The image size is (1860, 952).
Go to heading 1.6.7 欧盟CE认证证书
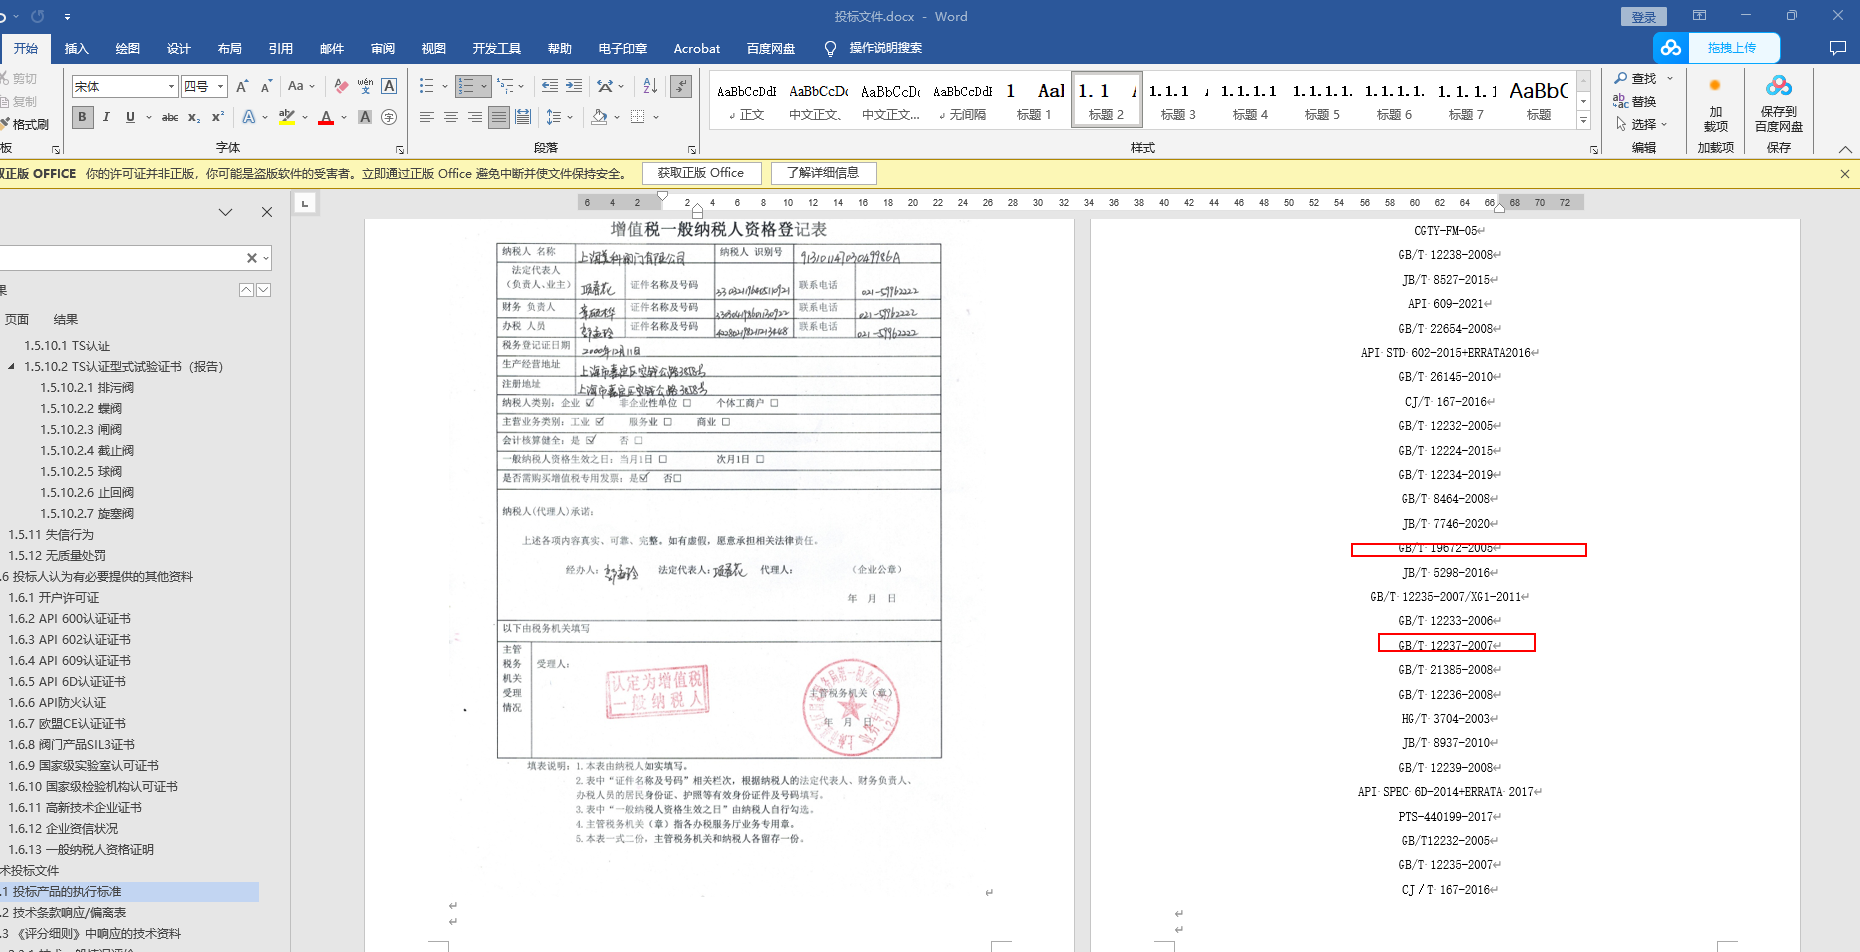(x=67, y=724)
